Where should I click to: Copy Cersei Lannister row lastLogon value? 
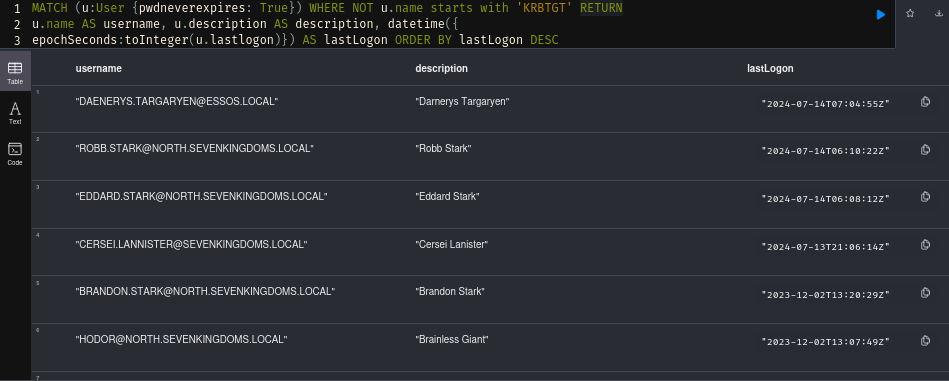coord(925,244)
